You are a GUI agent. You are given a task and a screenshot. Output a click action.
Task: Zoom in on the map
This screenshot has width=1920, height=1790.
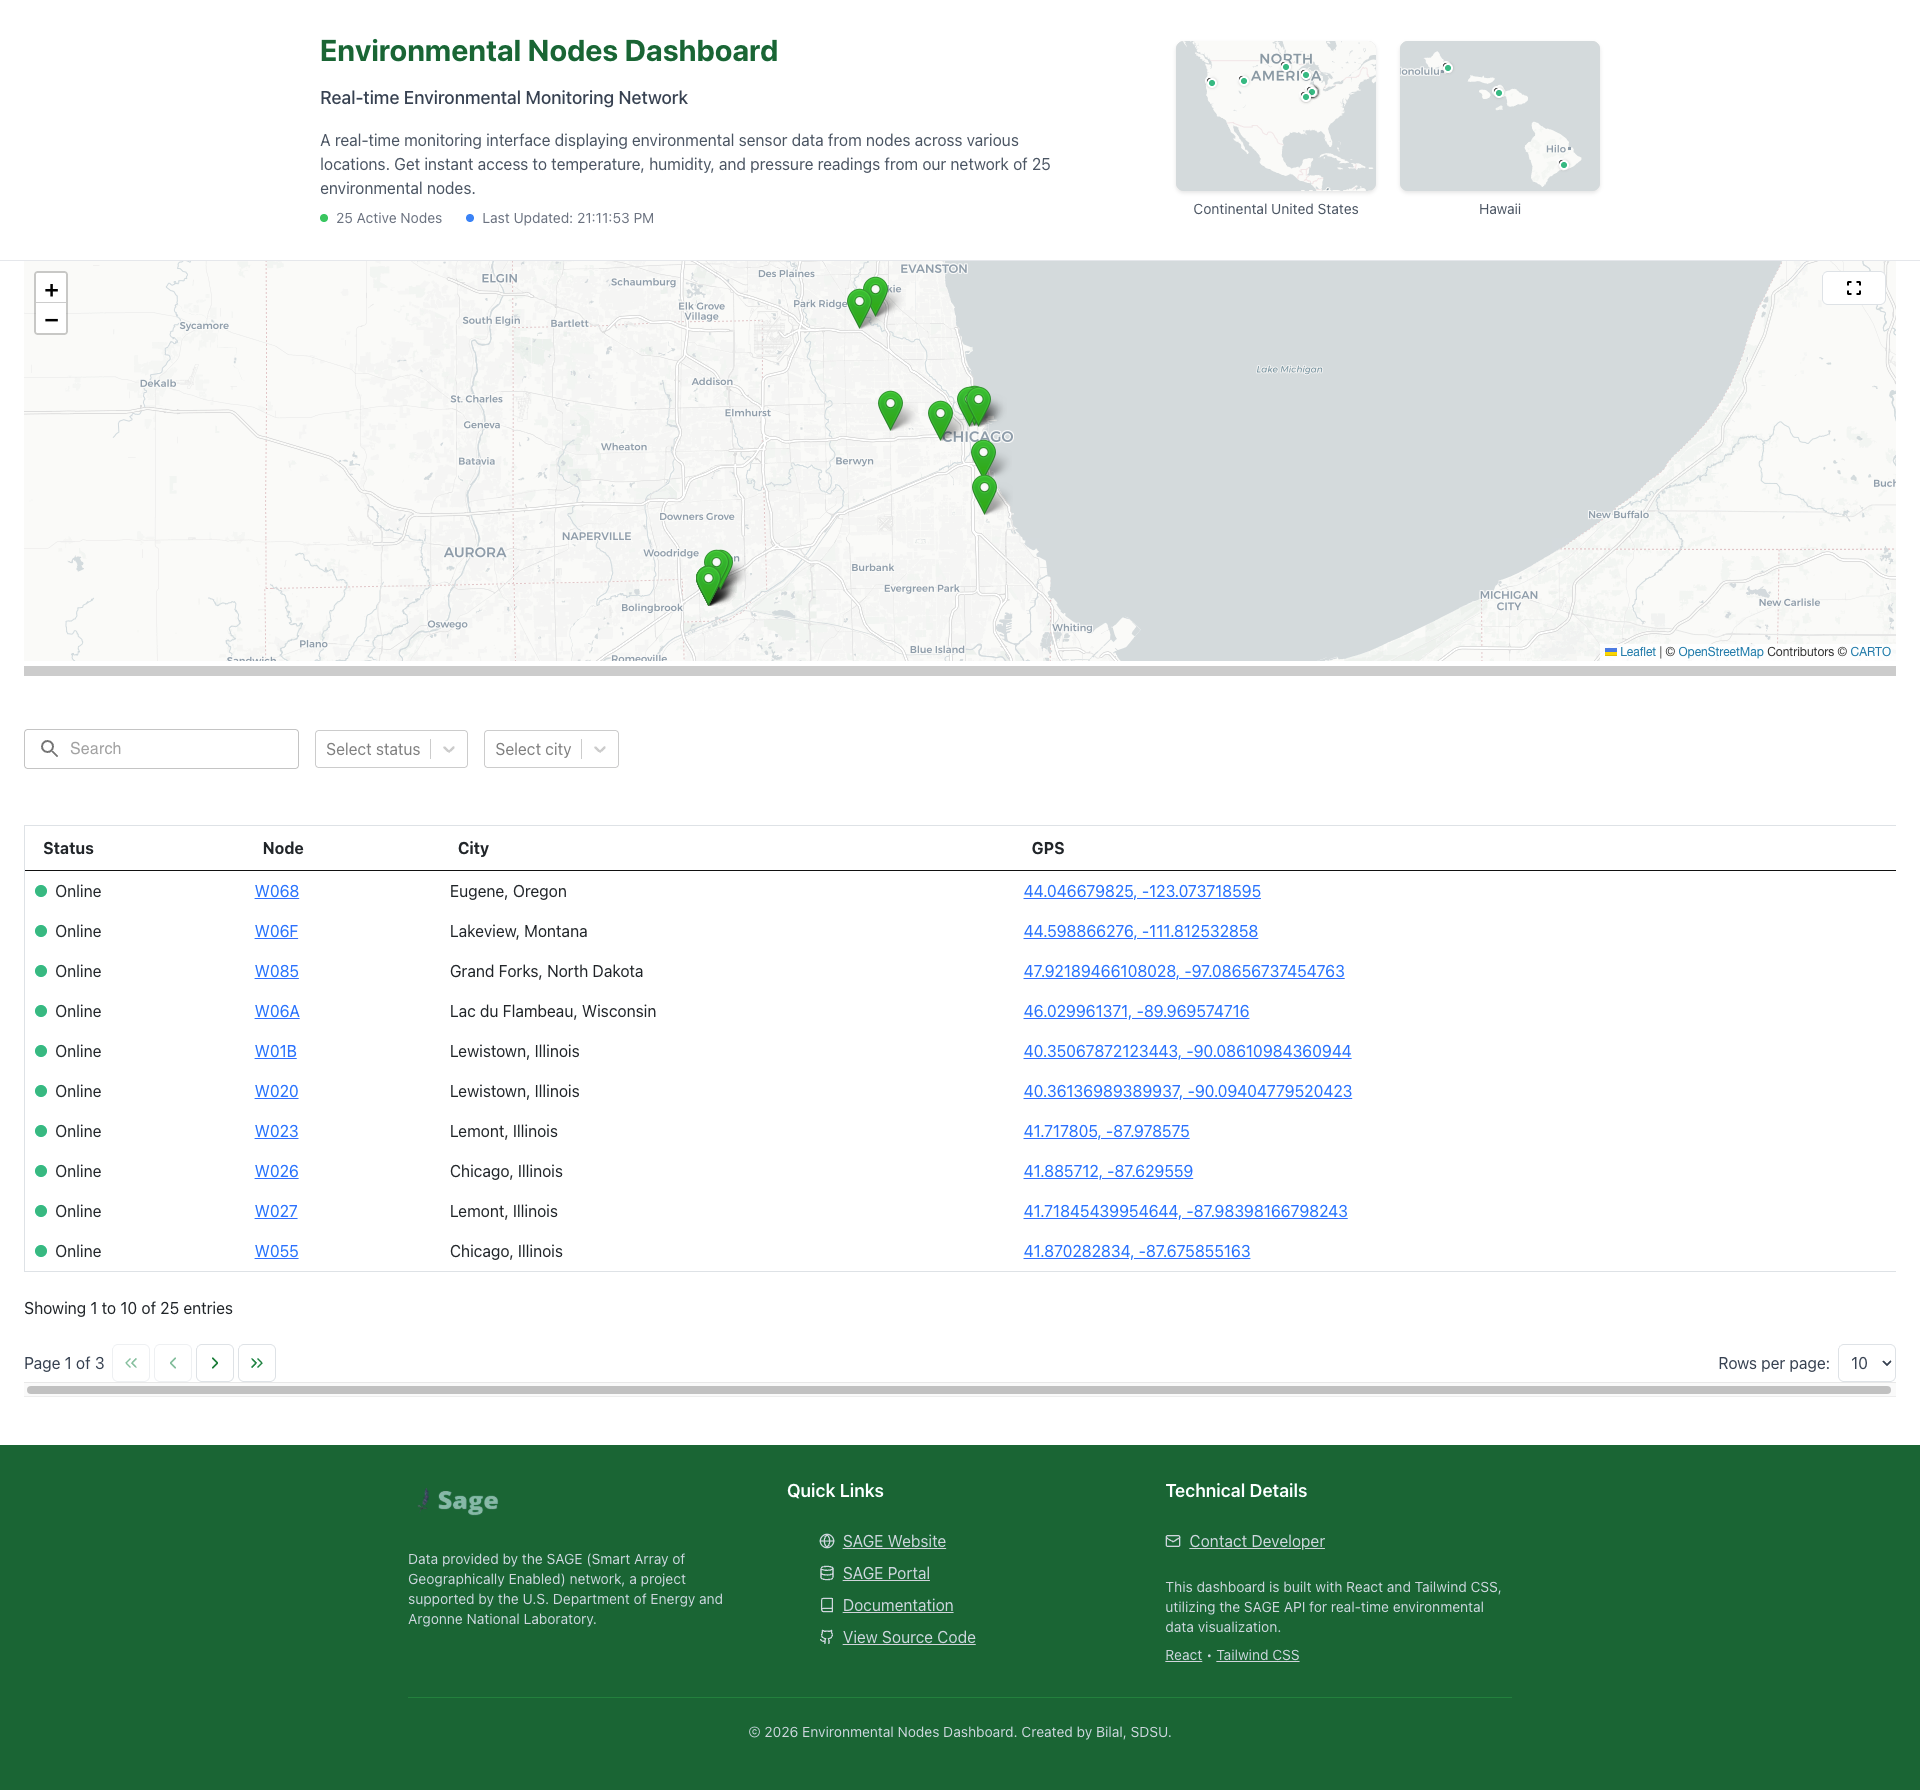(51, 290)
